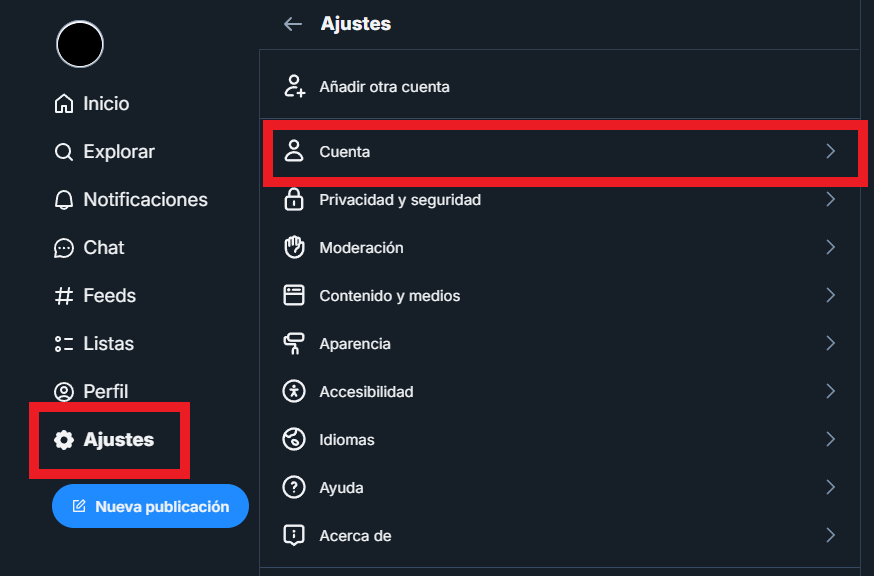Open Feeds hashtag icon
Viewport: 874px width, 576px height.
[64, 296]
